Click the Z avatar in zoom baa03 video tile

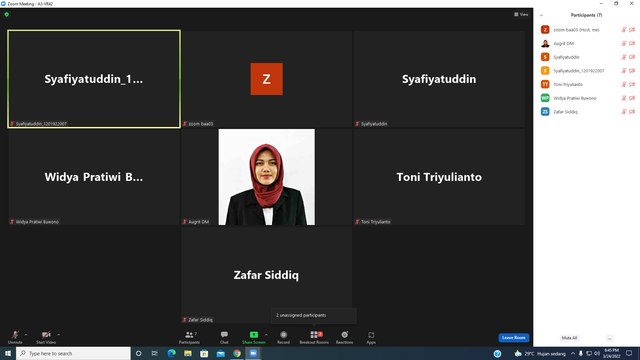267,79
